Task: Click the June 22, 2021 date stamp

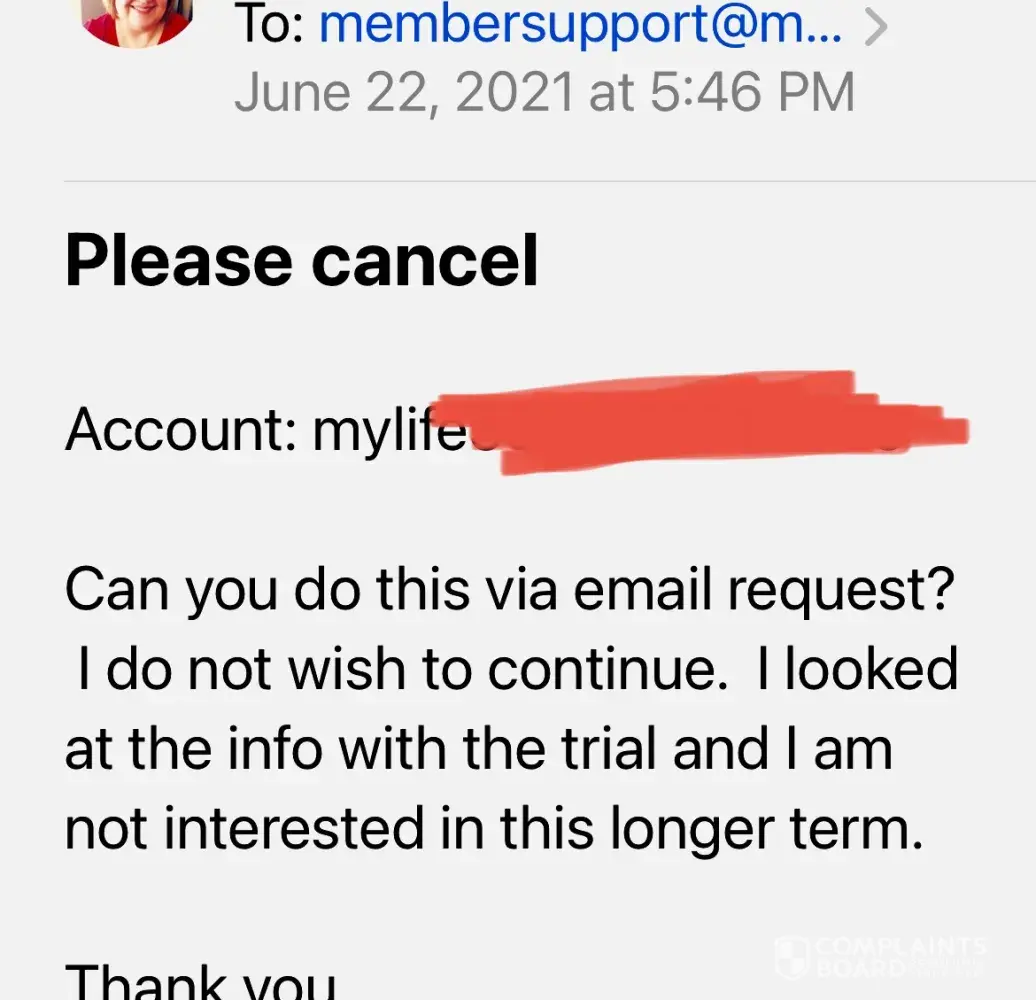Action: coord(404,92)
